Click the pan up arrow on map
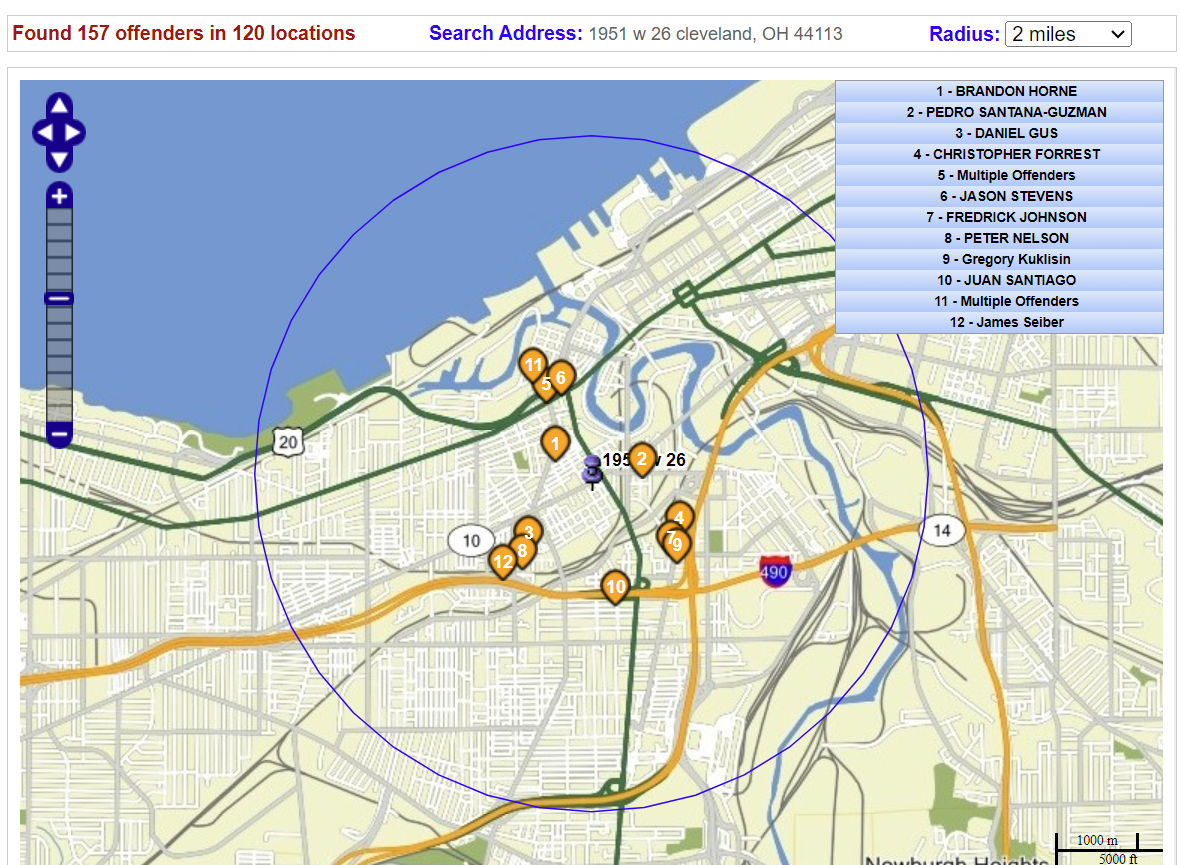The width and height of the screenshot is (1181, 865). pyautogui.click(x=59, y=106)
